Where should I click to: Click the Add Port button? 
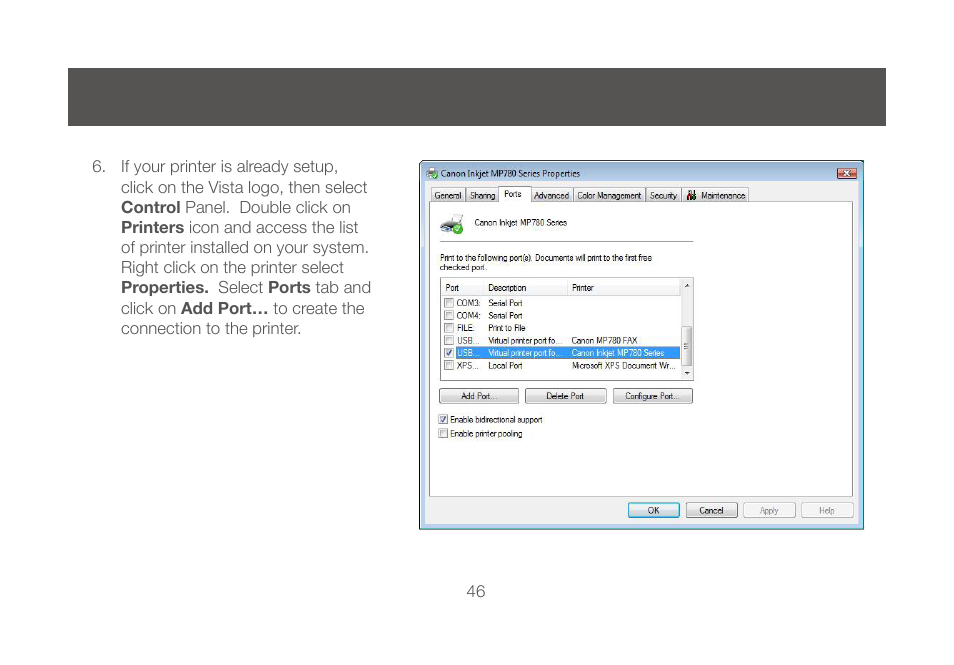479,396
